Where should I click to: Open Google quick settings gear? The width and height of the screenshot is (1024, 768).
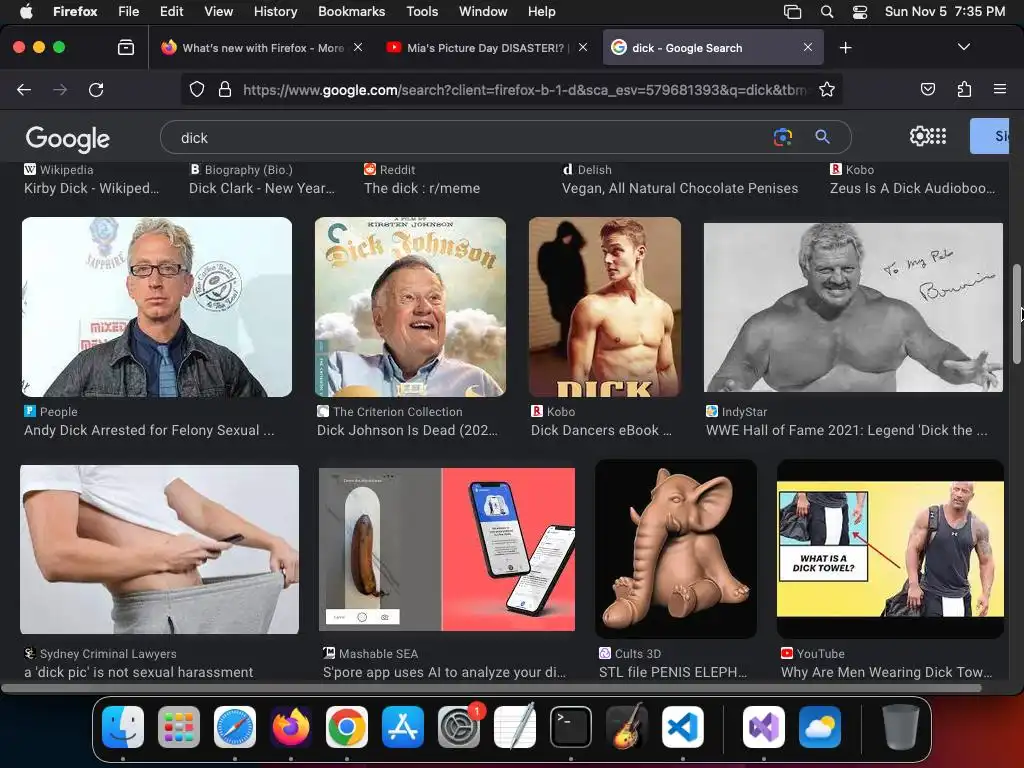click(919, 136)
